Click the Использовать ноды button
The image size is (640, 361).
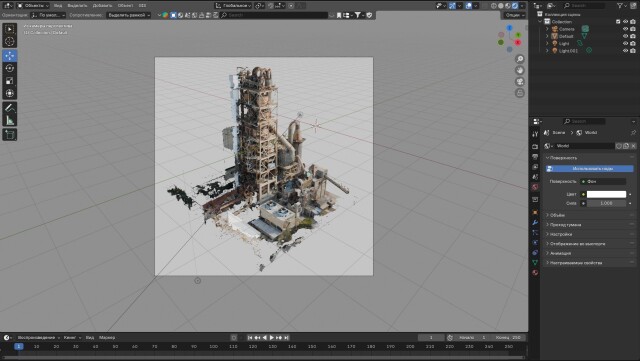click(590, 169)
